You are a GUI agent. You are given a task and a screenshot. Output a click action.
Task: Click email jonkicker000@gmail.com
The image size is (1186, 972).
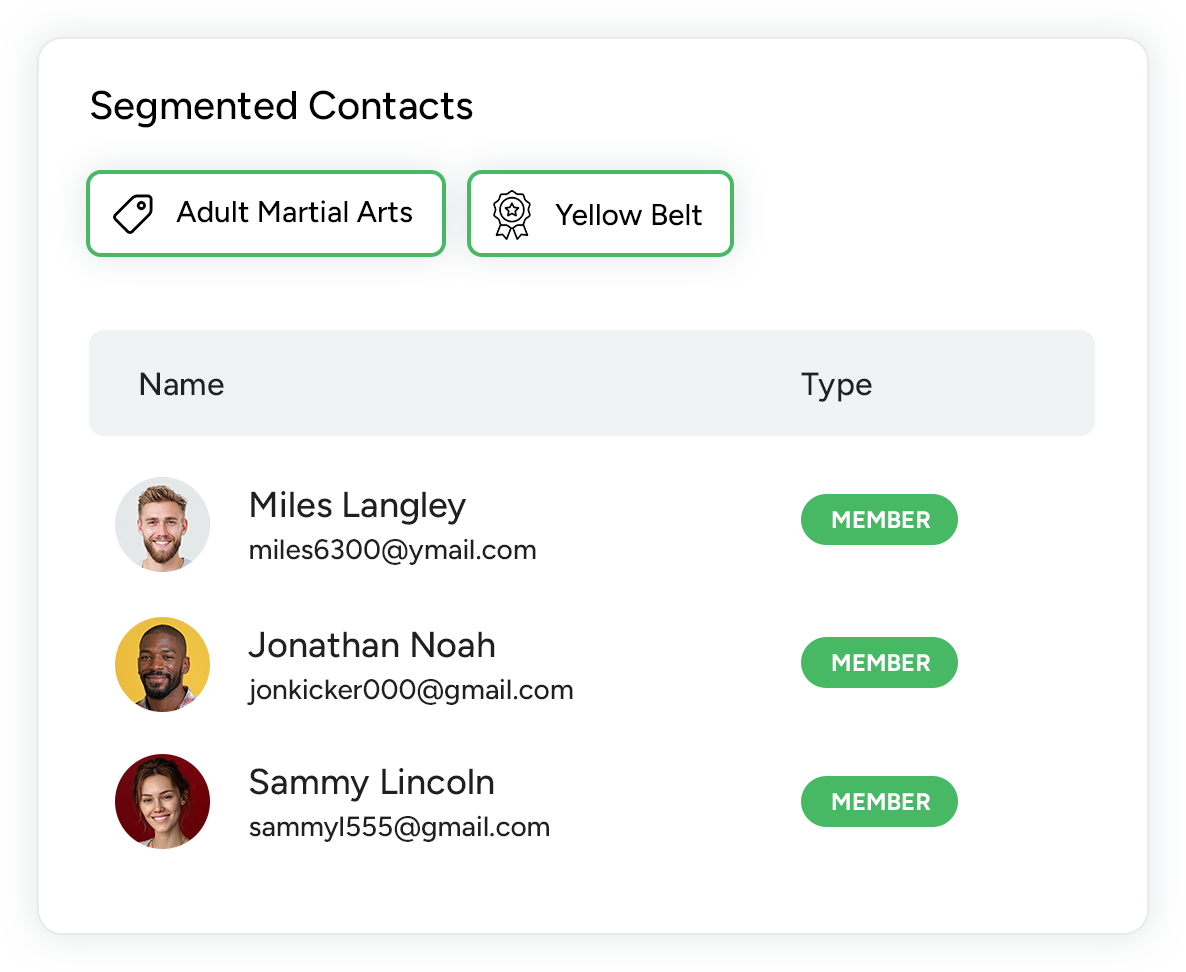(x=410, y=690)
